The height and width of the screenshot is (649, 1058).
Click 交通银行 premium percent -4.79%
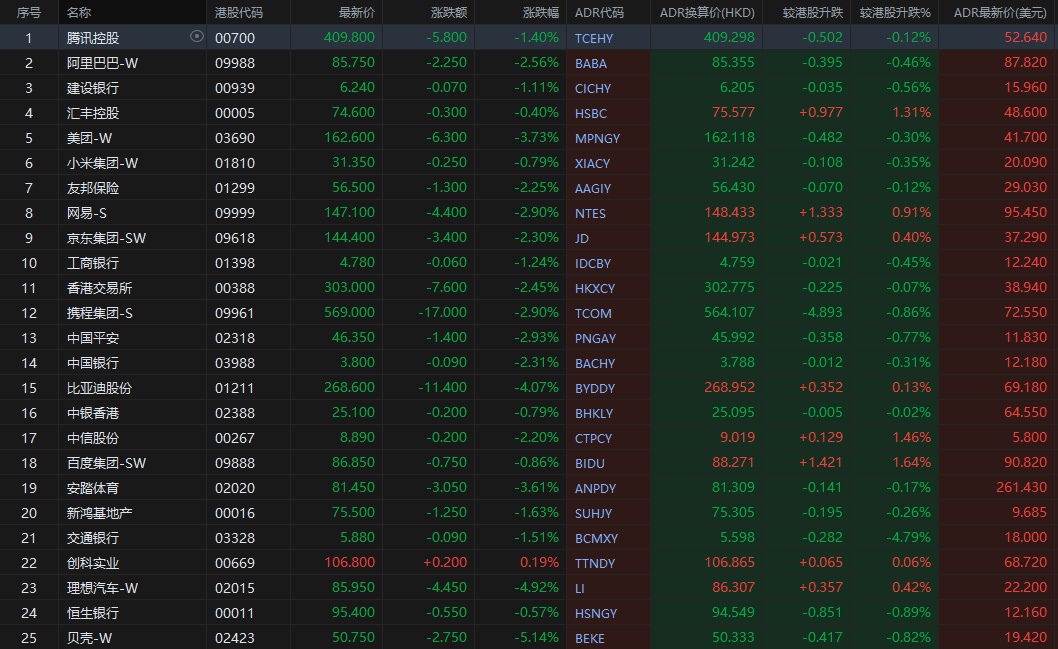[x=908, y=537]
